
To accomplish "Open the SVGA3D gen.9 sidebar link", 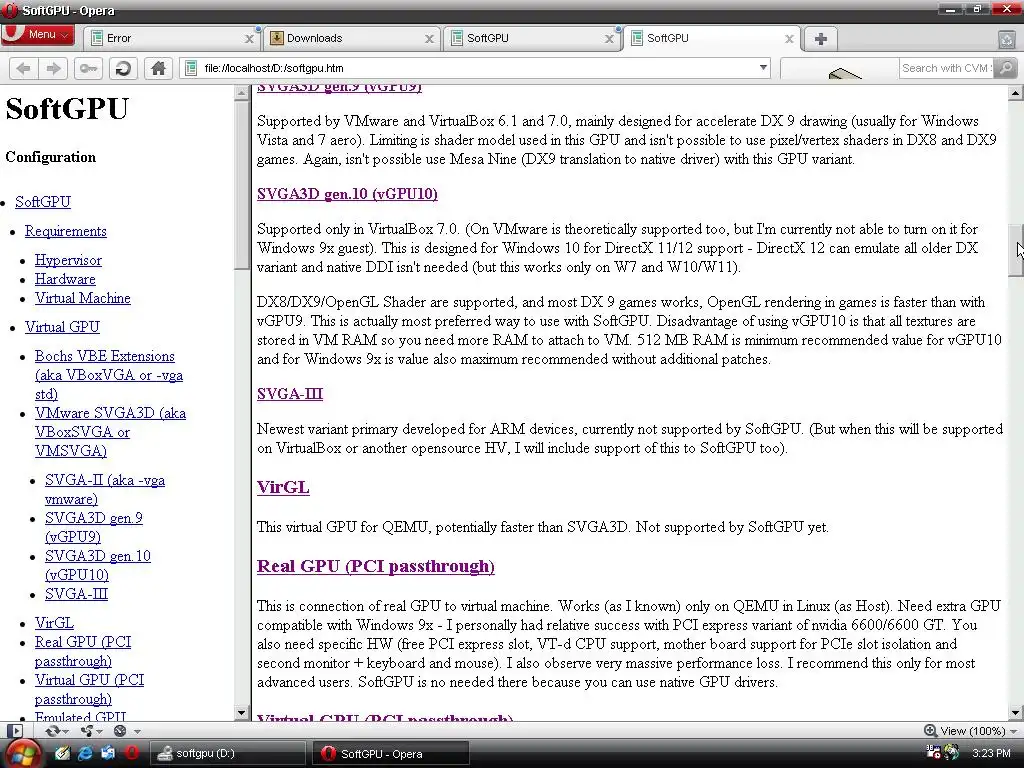I will click(93, 527).
